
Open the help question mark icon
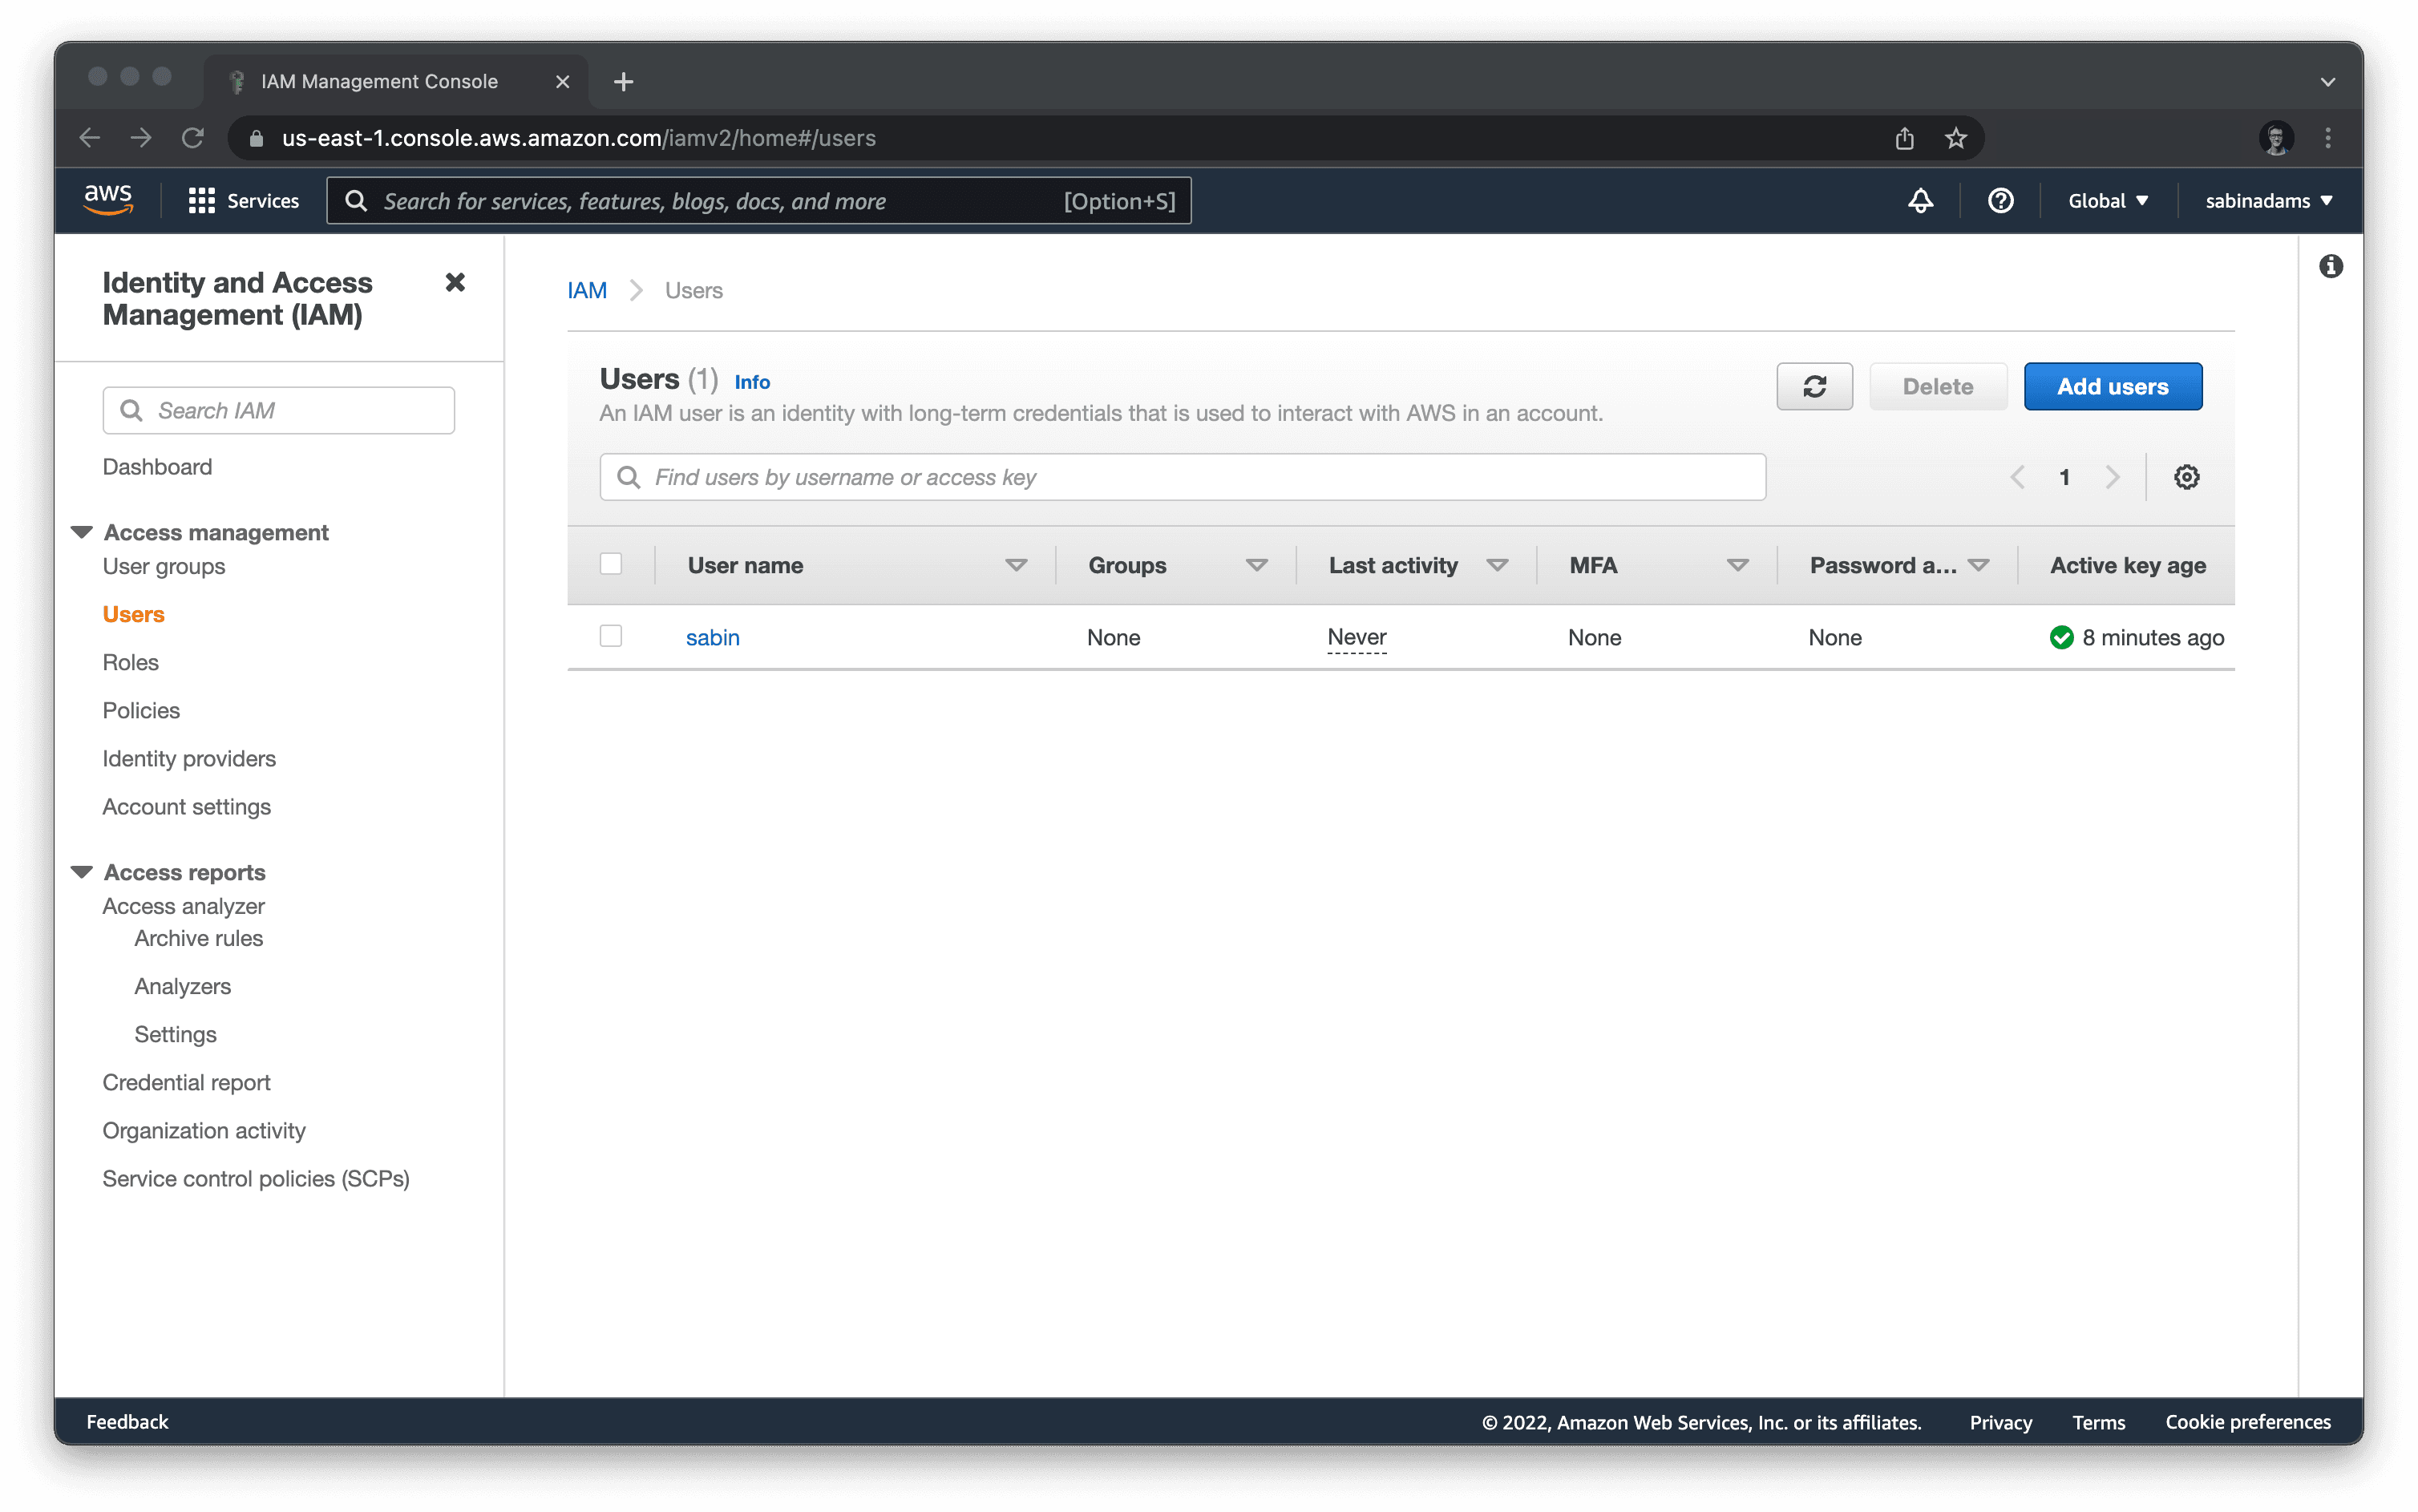click(2000, 201)
